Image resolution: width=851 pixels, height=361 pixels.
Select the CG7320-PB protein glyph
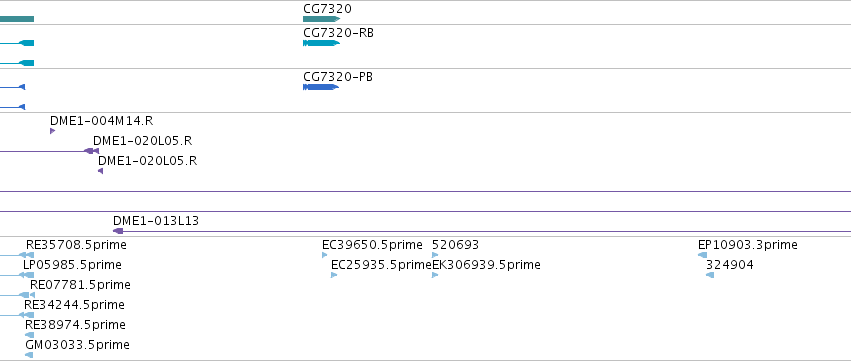[x=321, y=87]
